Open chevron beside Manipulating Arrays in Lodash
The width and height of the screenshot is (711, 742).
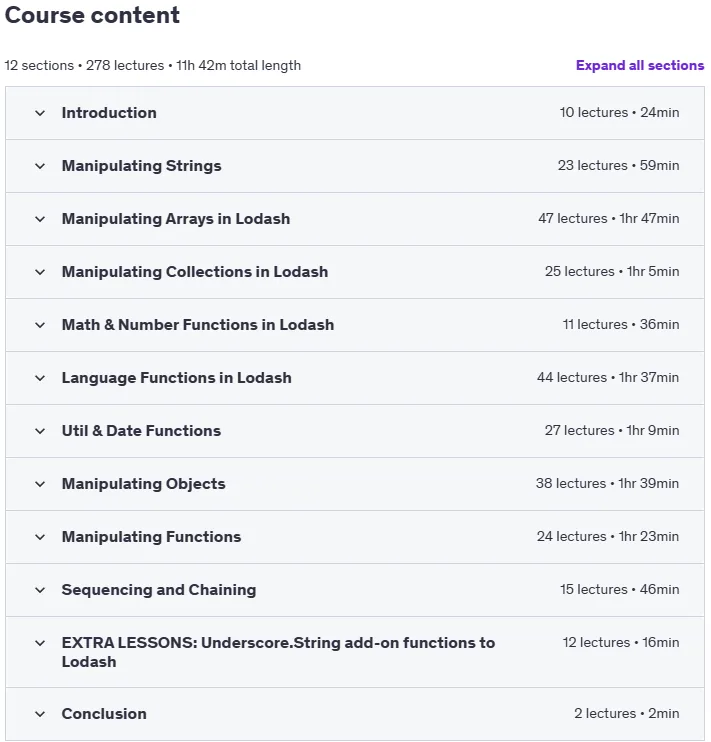[40, 219]
